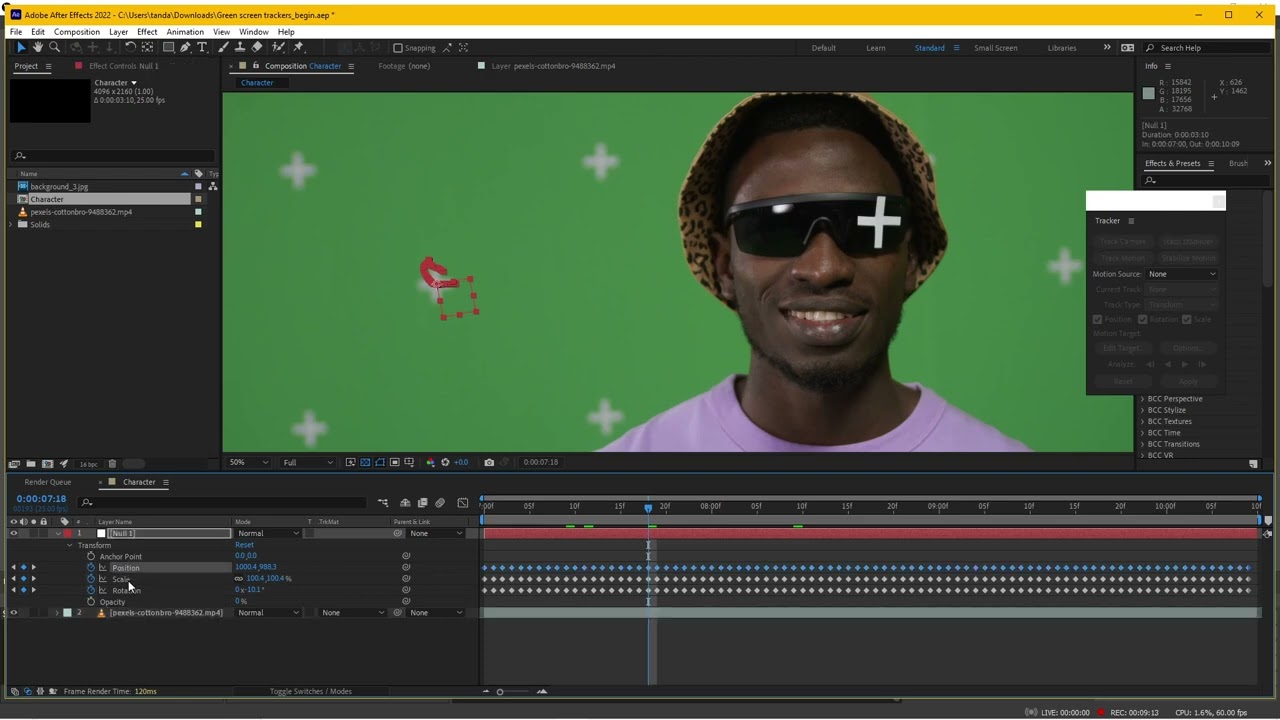
Task: Select the Horizontal Type tool
Action: (x=202, y=47)
